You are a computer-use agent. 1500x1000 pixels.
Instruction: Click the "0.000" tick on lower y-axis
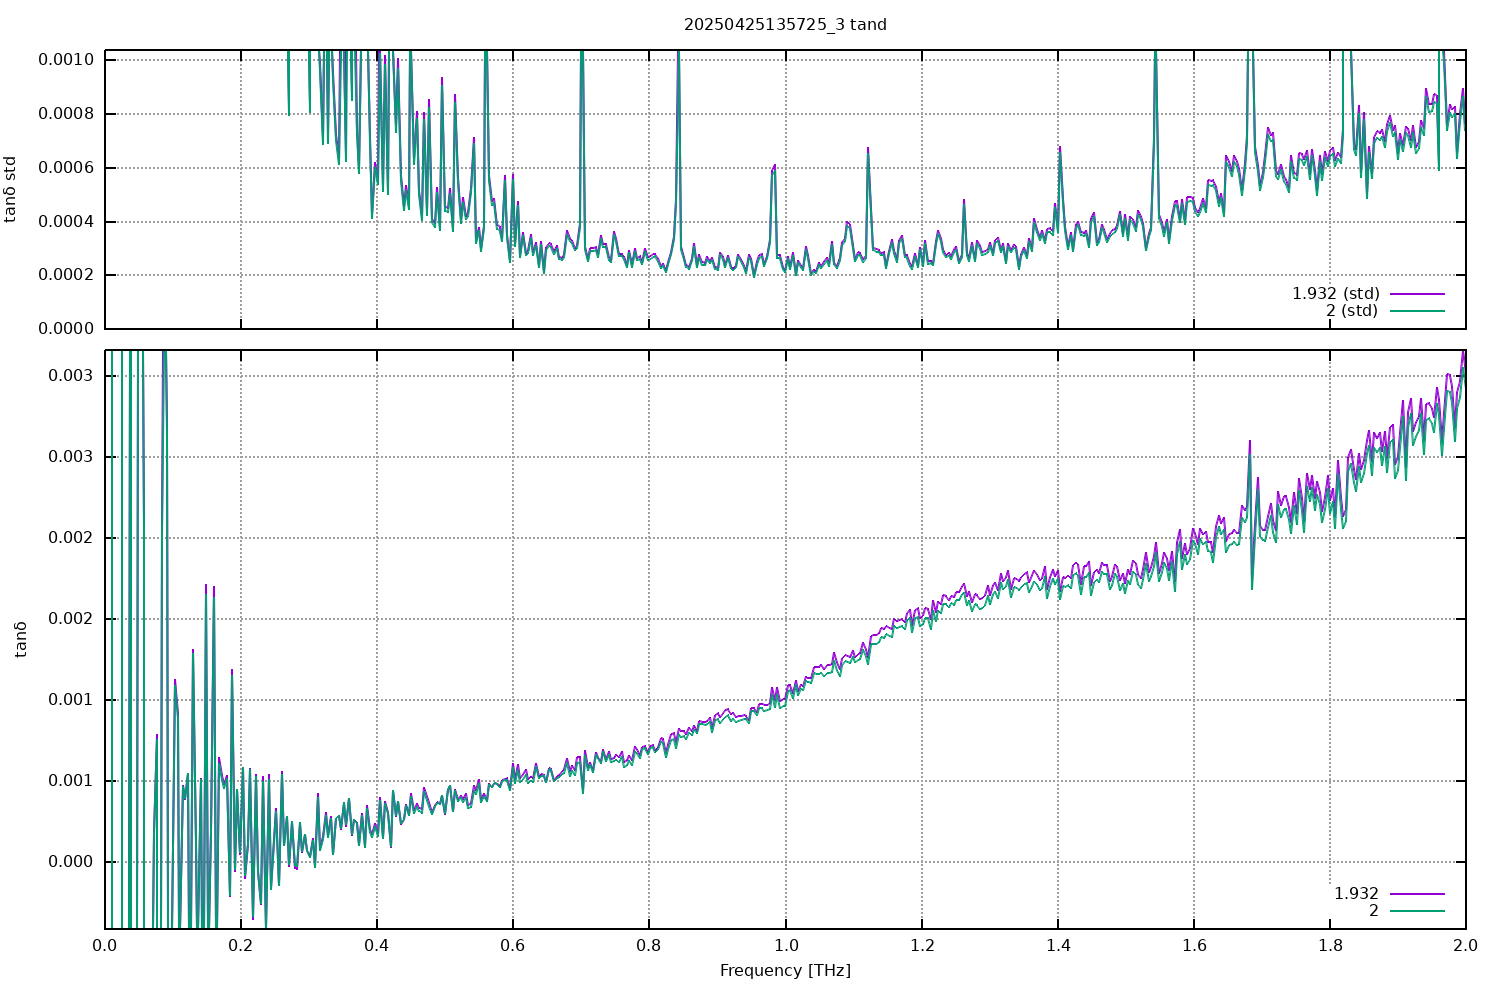coord(70,862)
